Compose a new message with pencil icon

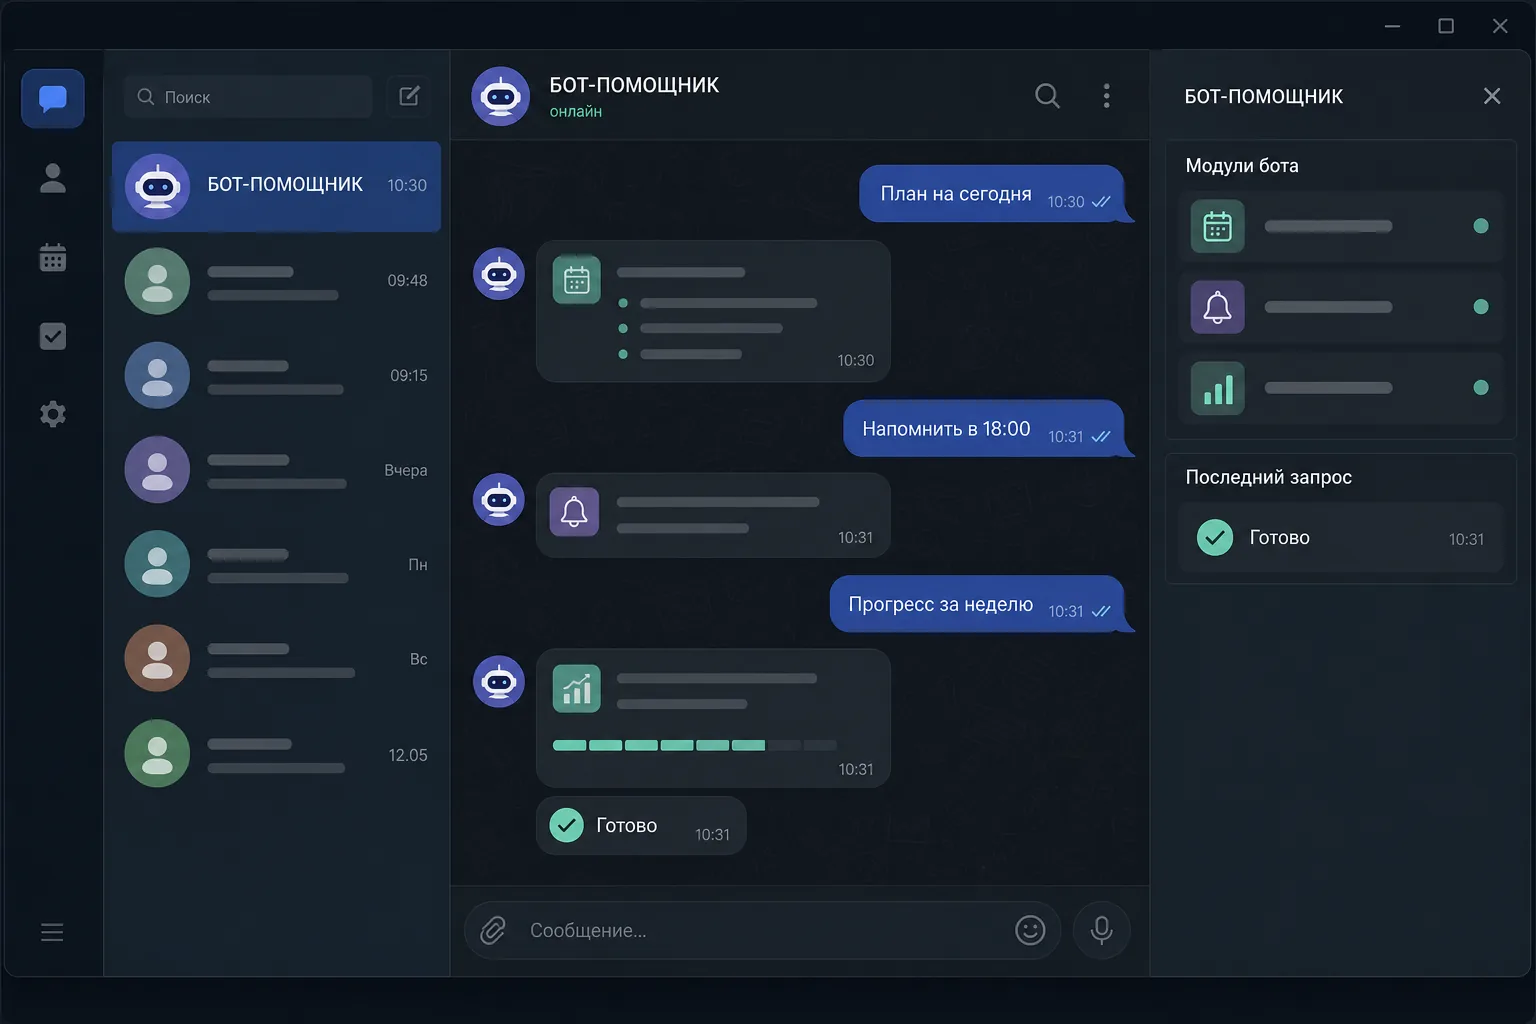click(x=409, y=96)
